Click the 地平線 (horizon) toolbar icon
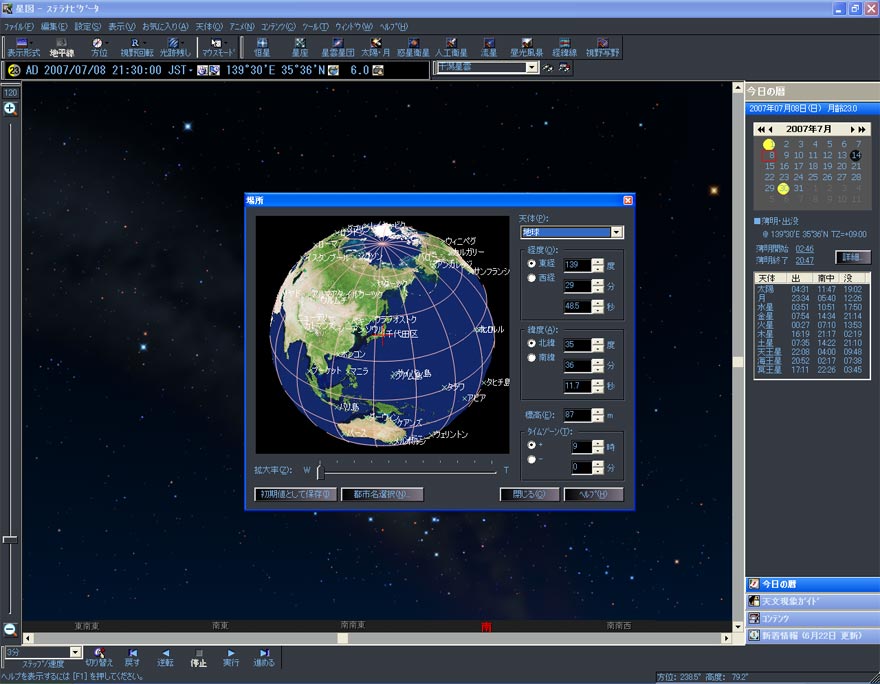This screenshot has width=880, height=684. 62,46
